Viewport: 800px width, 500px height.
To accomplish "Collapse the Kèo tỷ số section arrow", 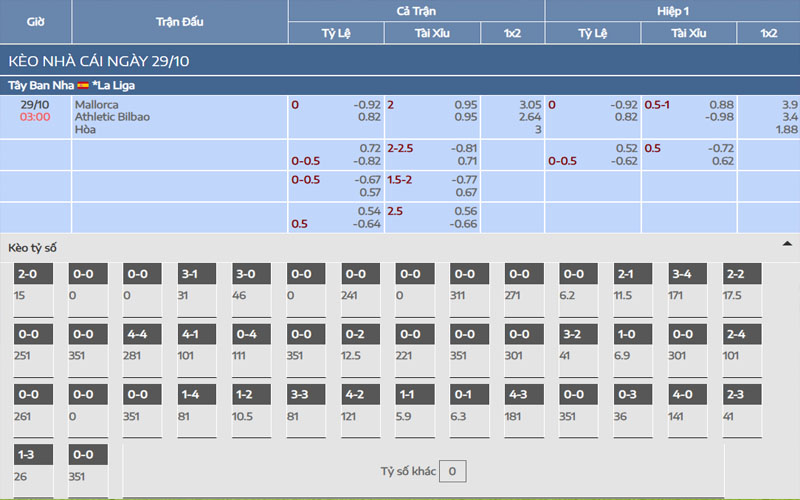I will pyautogui.click(x=787, y=244).
